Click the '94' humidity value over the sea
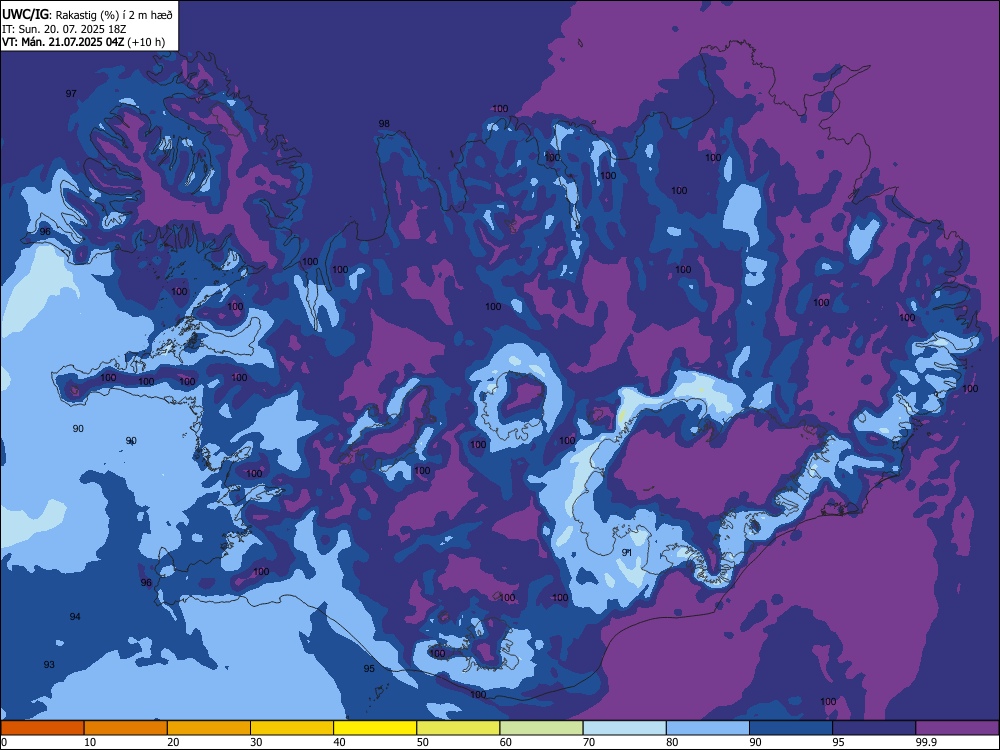Screen dimensions: 1000x750 (75, 617)
